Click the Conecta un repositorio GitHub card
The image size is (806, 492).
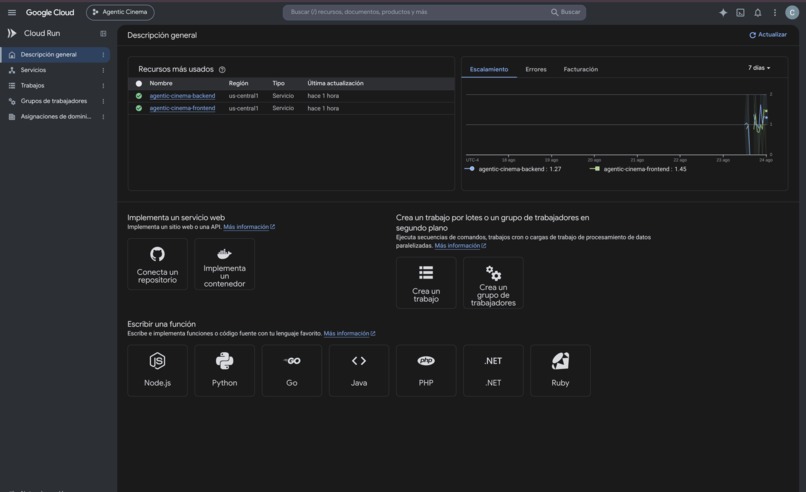point(157,264)
